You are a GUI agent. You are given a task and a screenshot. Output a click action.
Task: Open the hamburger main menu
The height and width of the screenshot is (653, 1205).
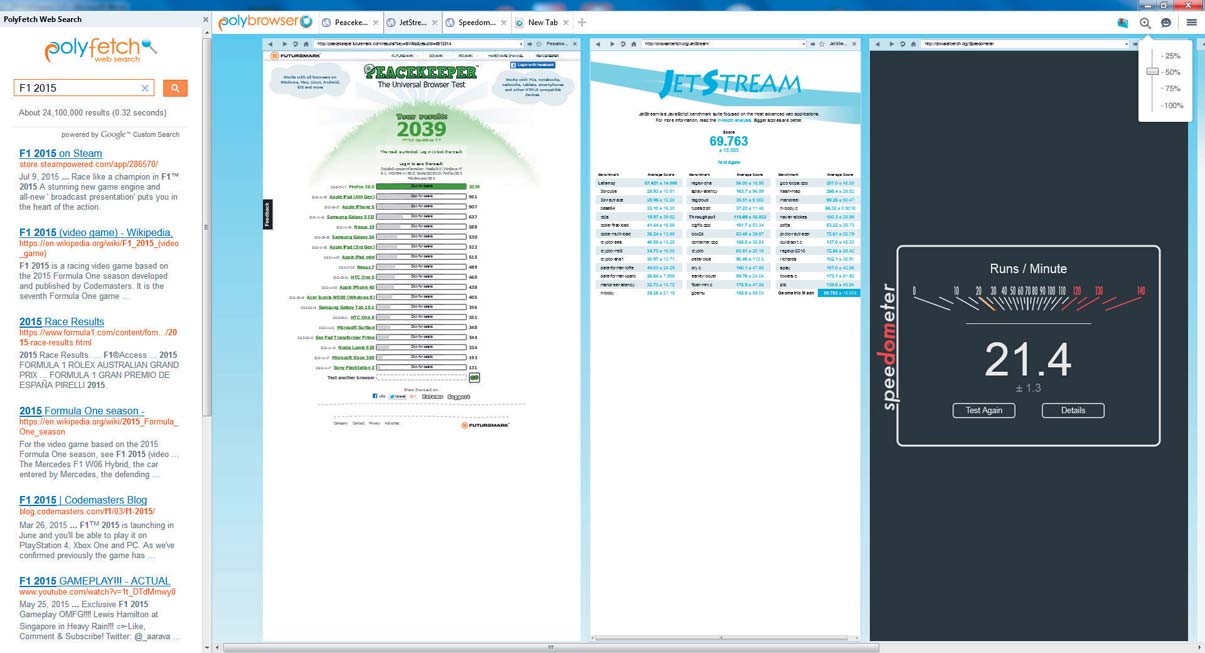1191,22
